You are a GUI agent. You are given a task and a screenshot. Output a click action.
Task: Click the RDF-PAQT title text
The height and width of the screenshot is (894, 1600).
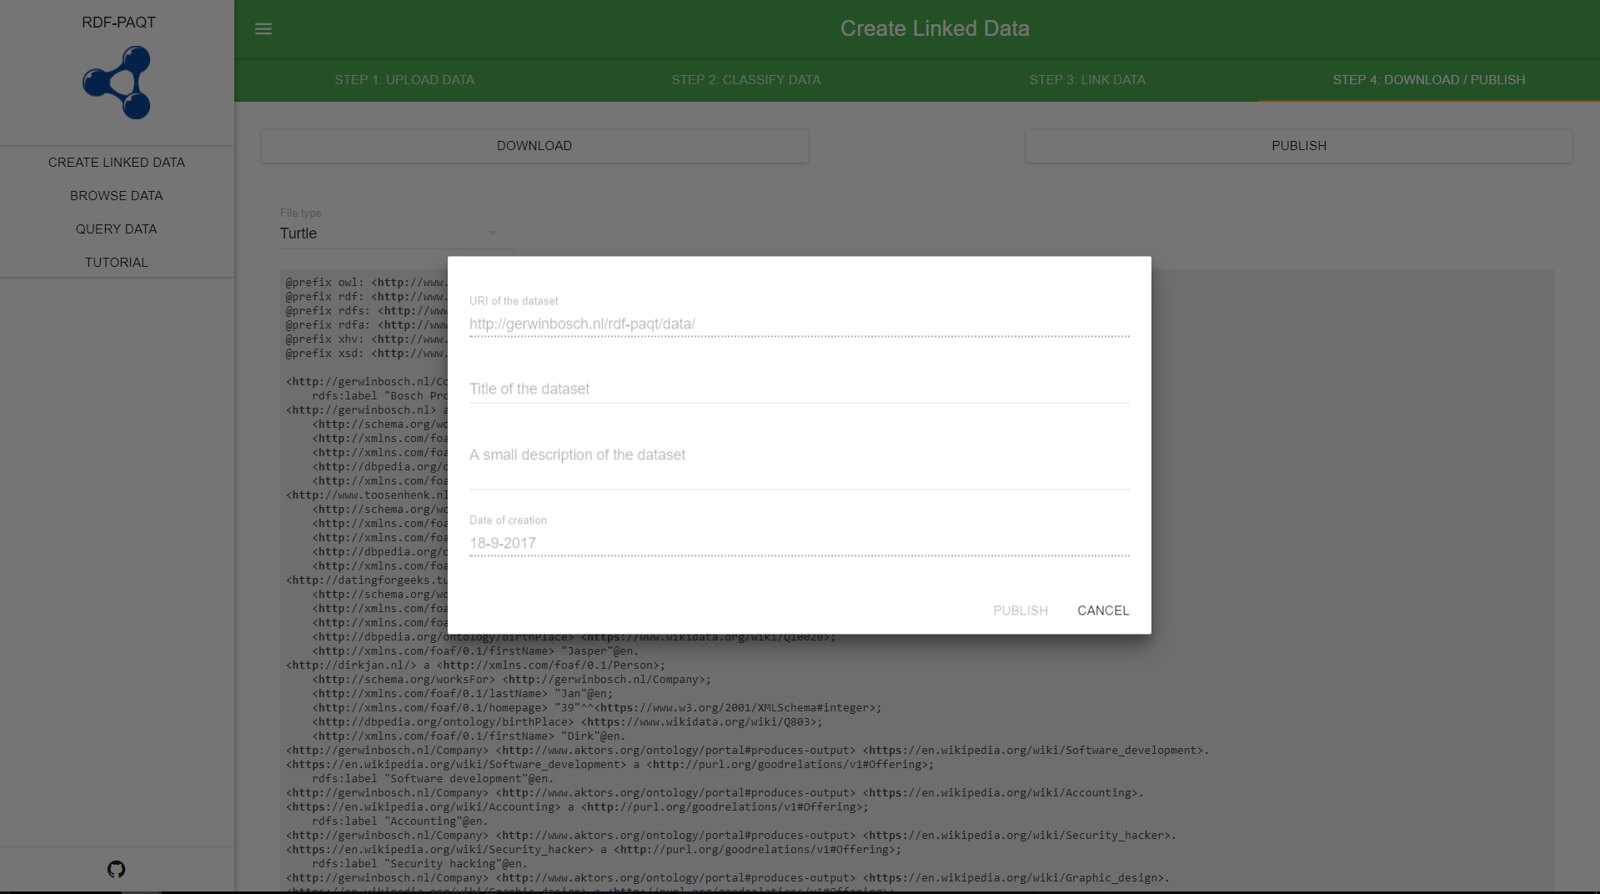click(x=118, y=22)
